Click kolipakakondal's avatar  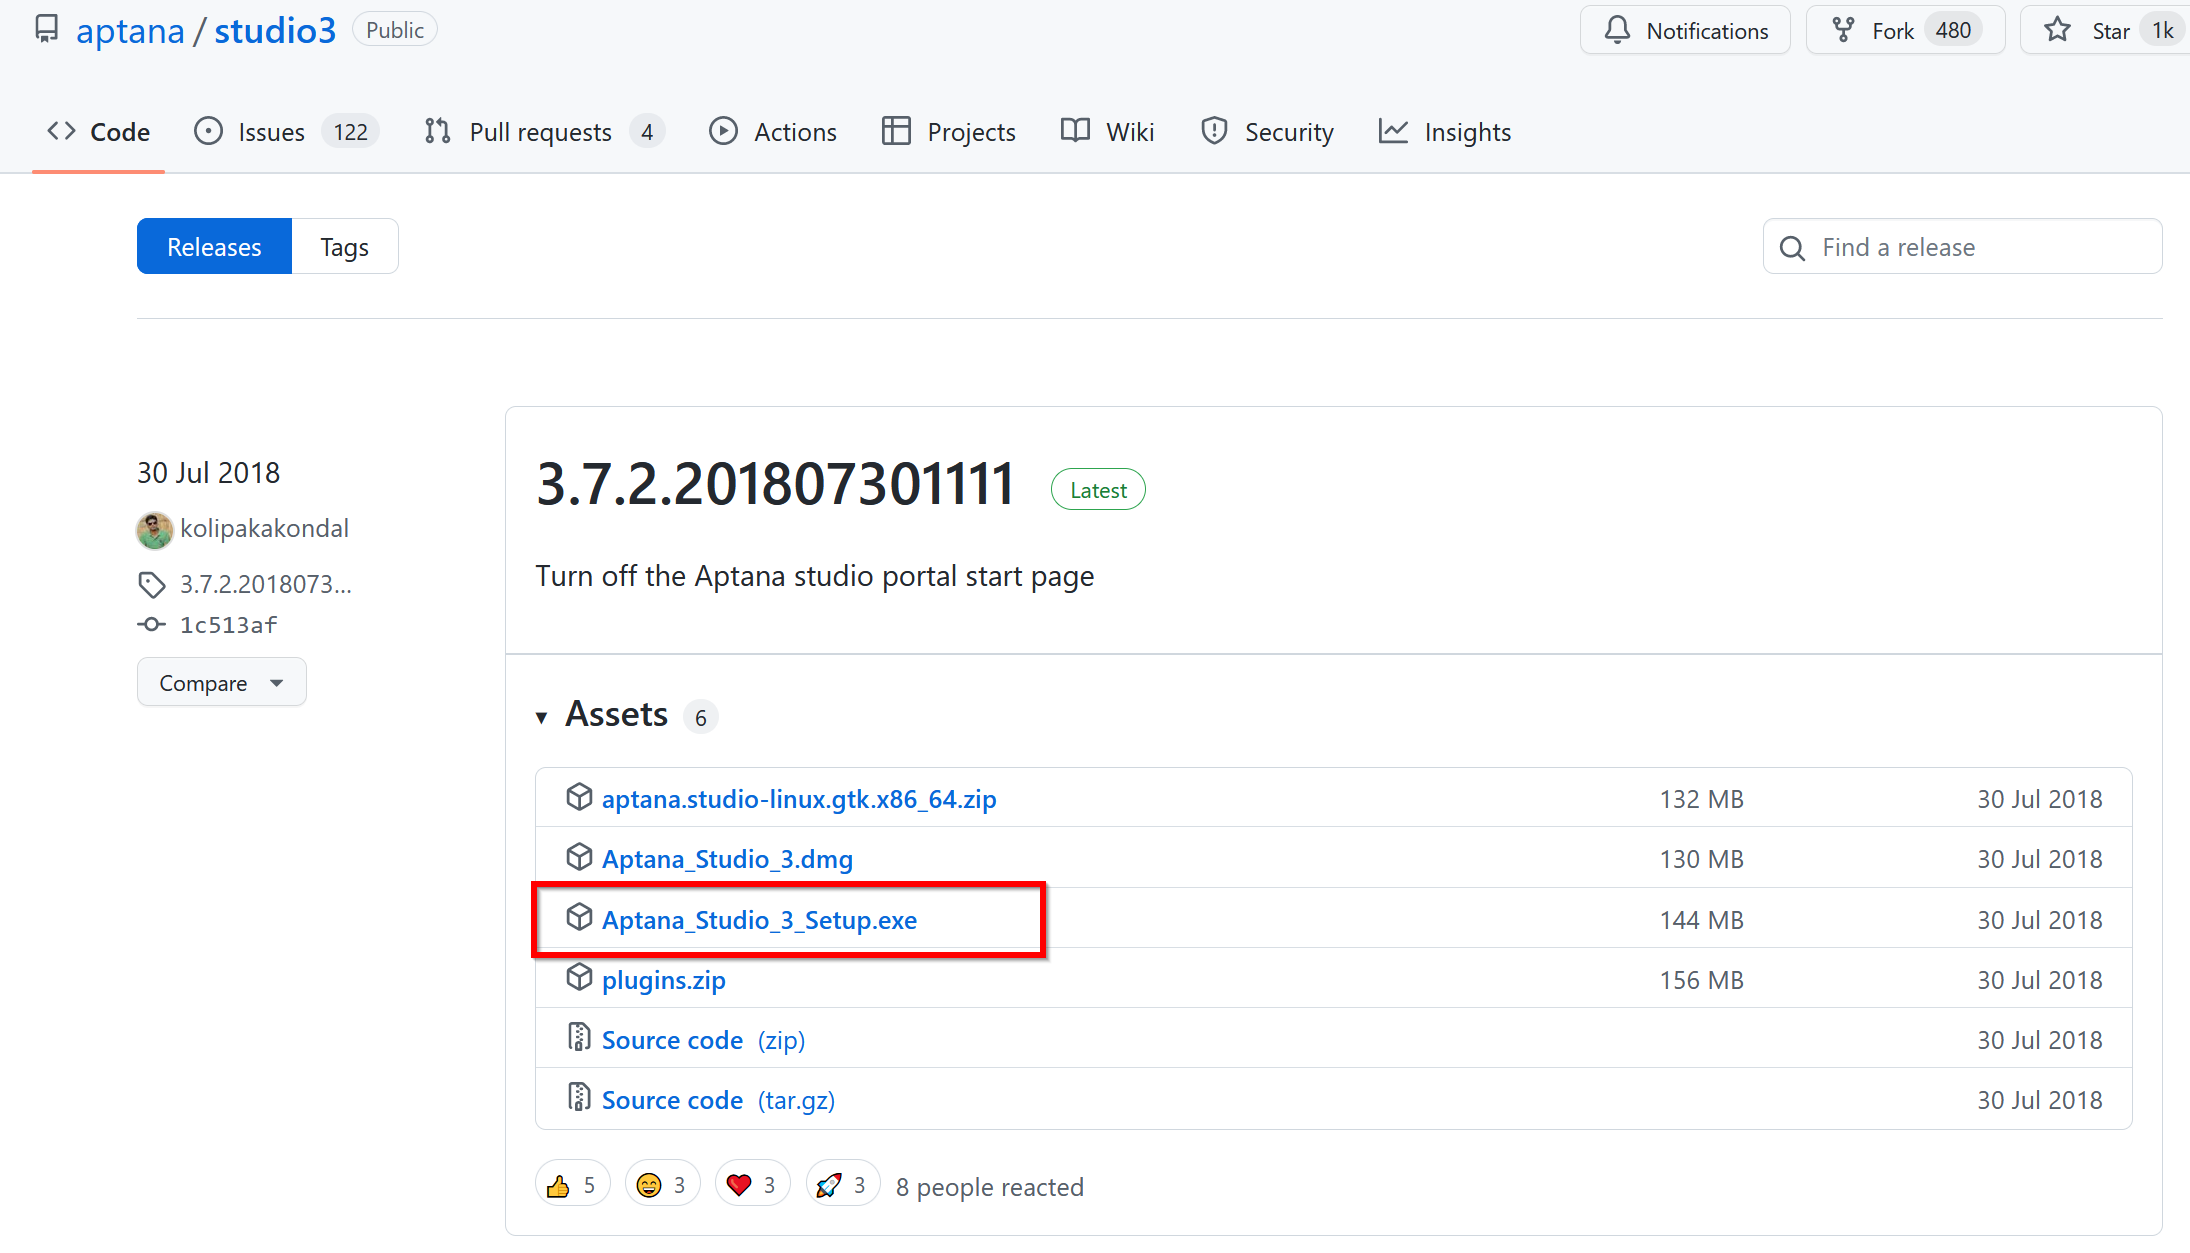pos(155,530)
